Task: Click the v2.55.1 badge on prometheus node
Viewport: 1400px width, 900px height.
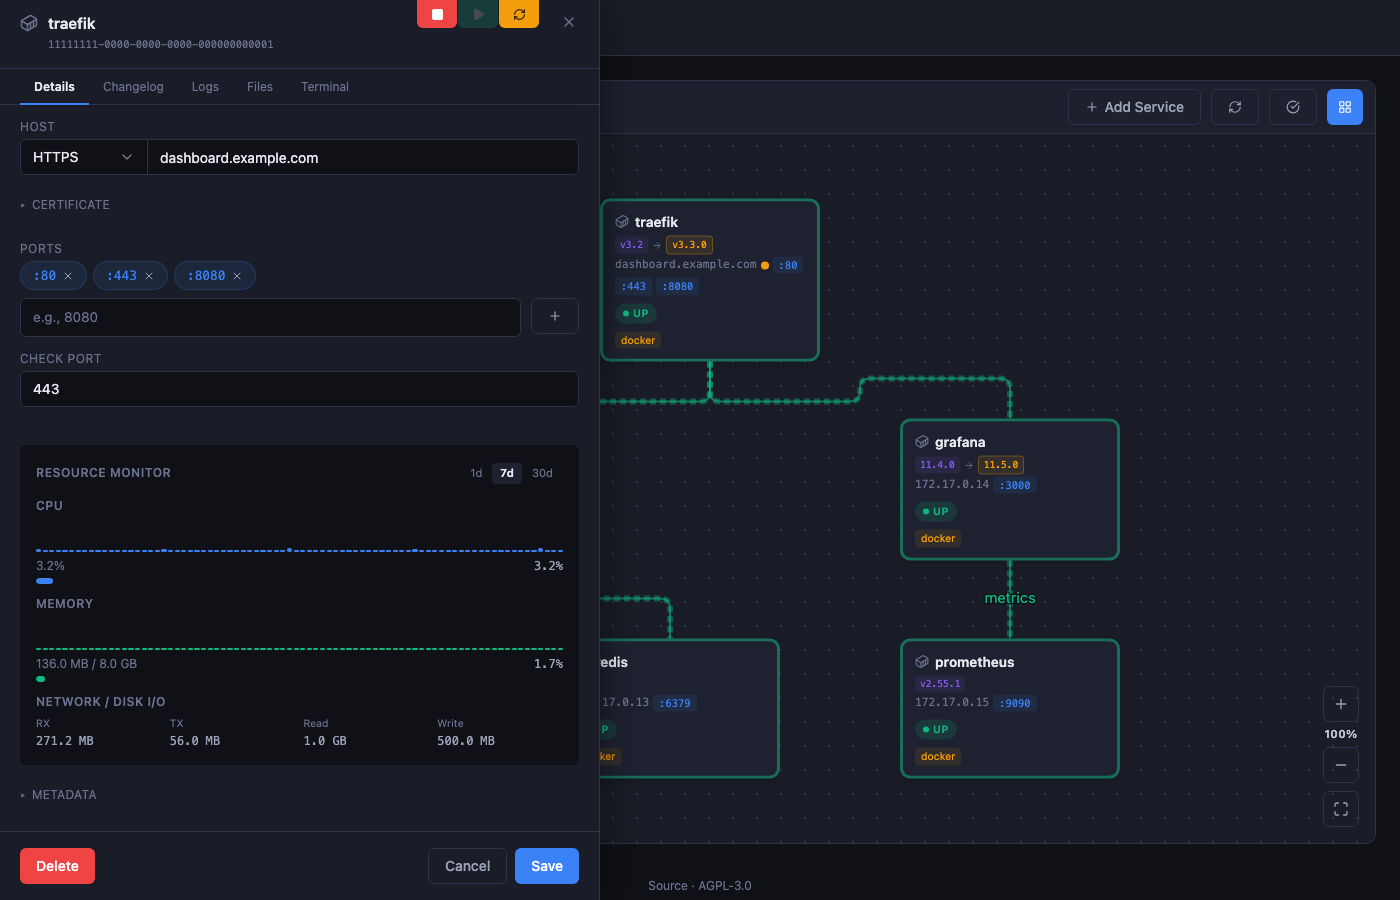Action: [x=940, y=684]
